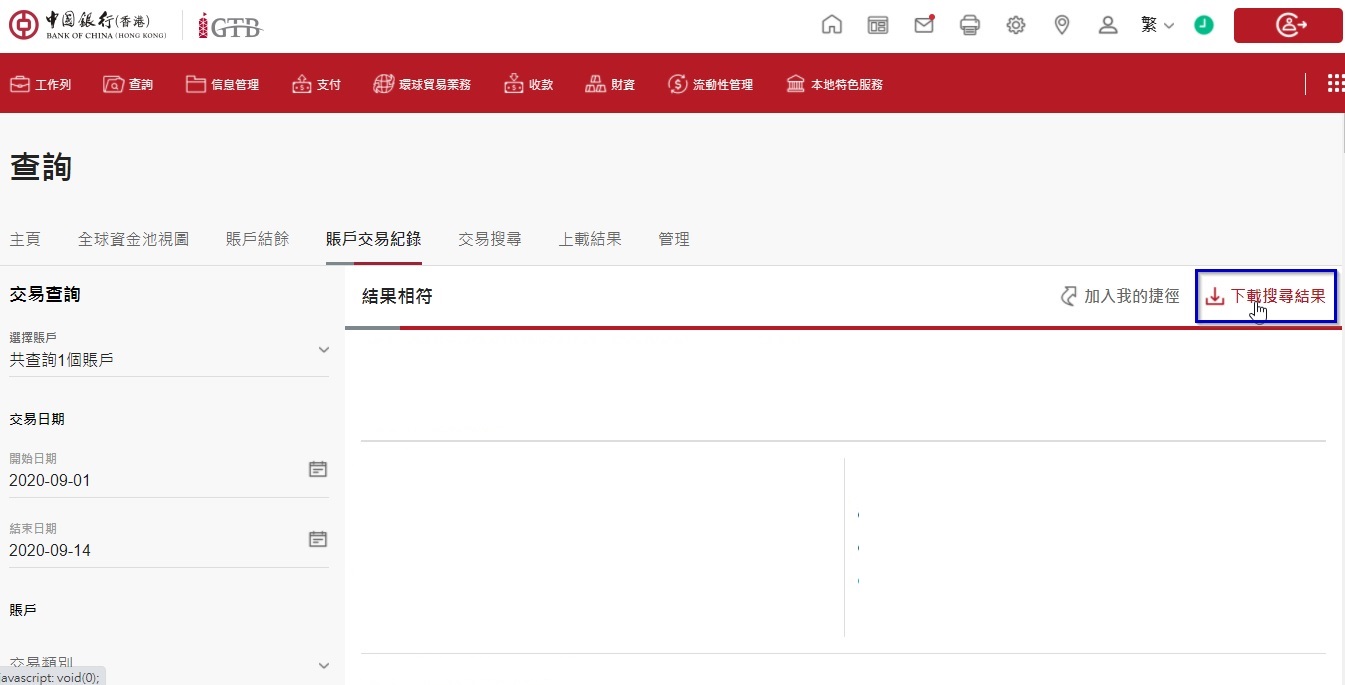Open the start date calendar picker
This screenshot has height=685, width=1345.
click(318, 469)
